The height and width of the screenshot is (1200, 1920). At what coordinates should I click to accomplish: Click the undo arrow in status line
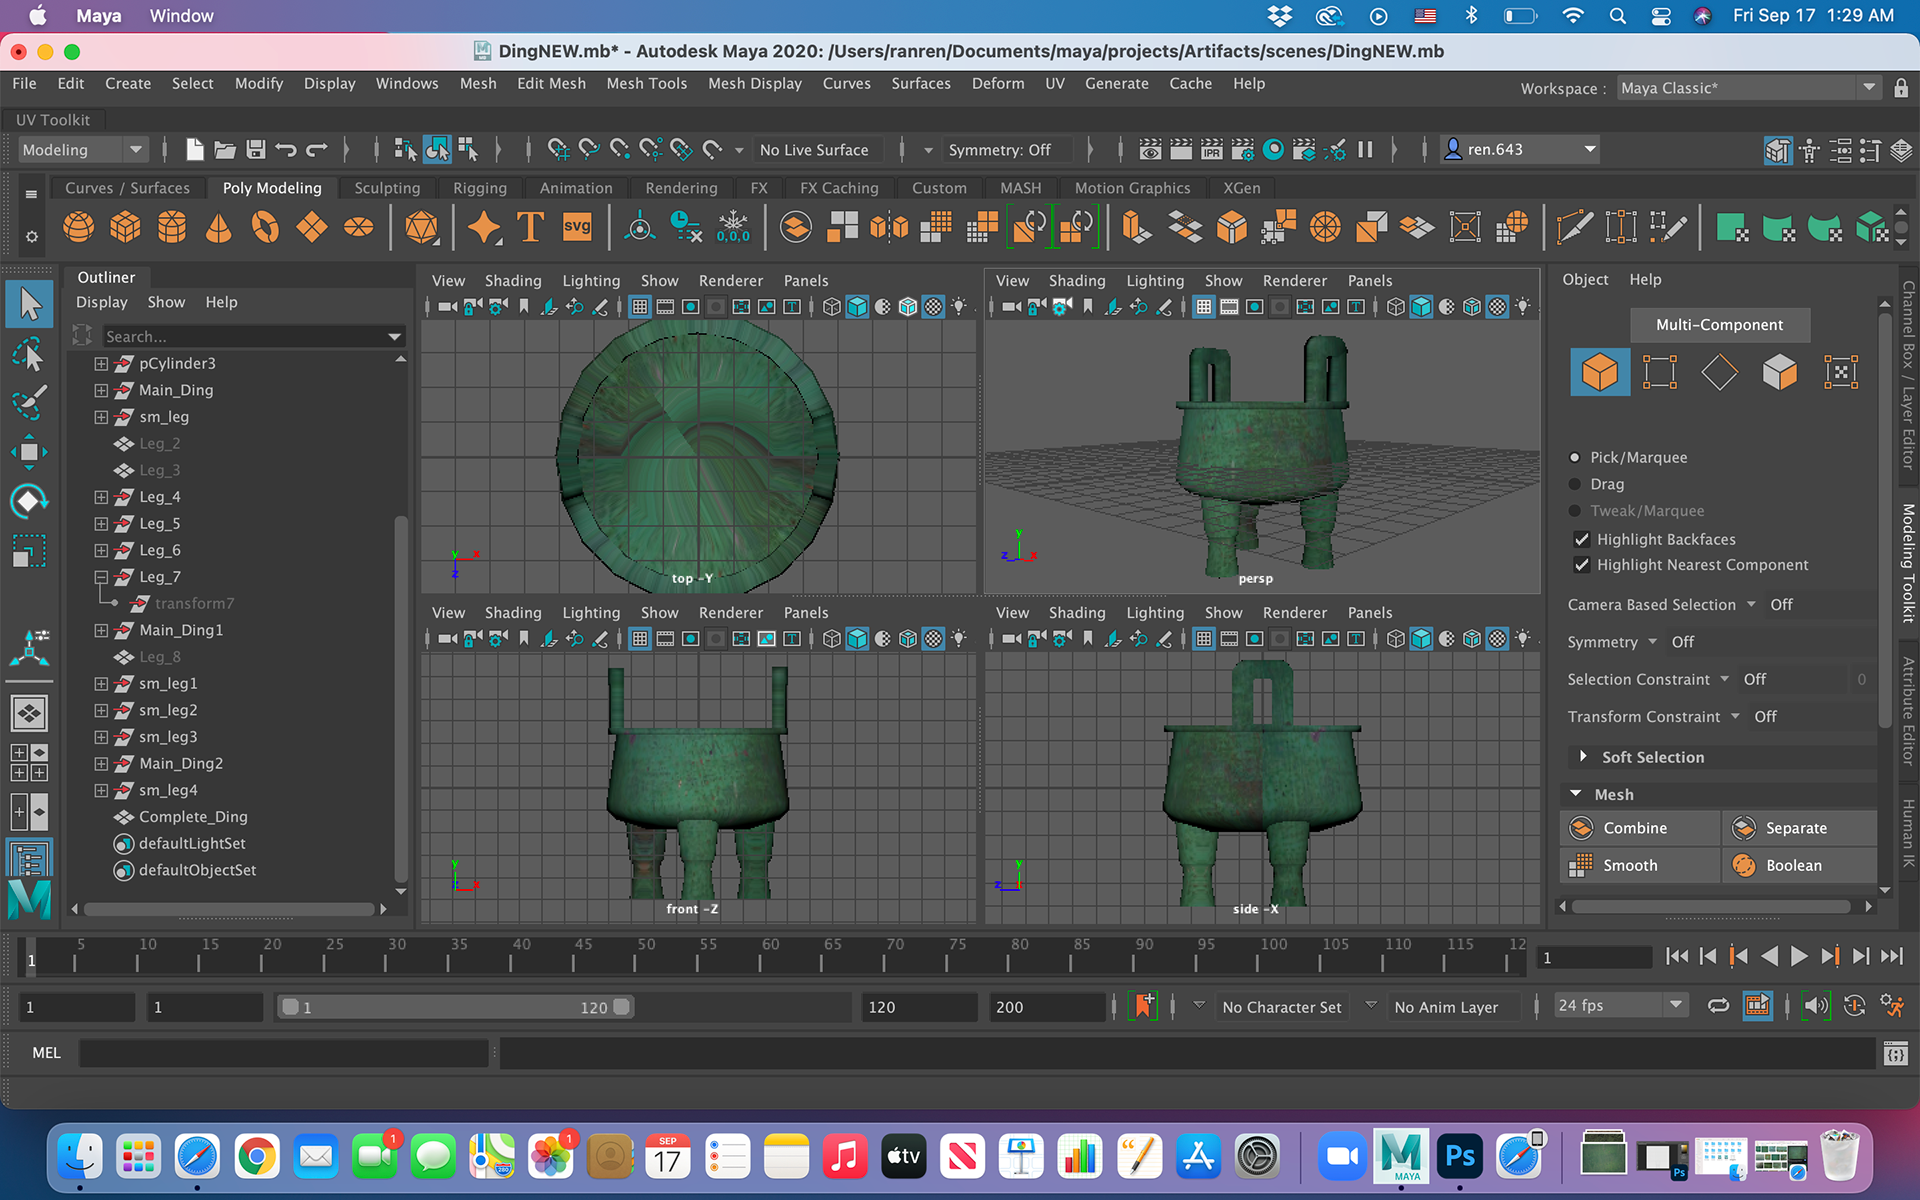[286, 150]
